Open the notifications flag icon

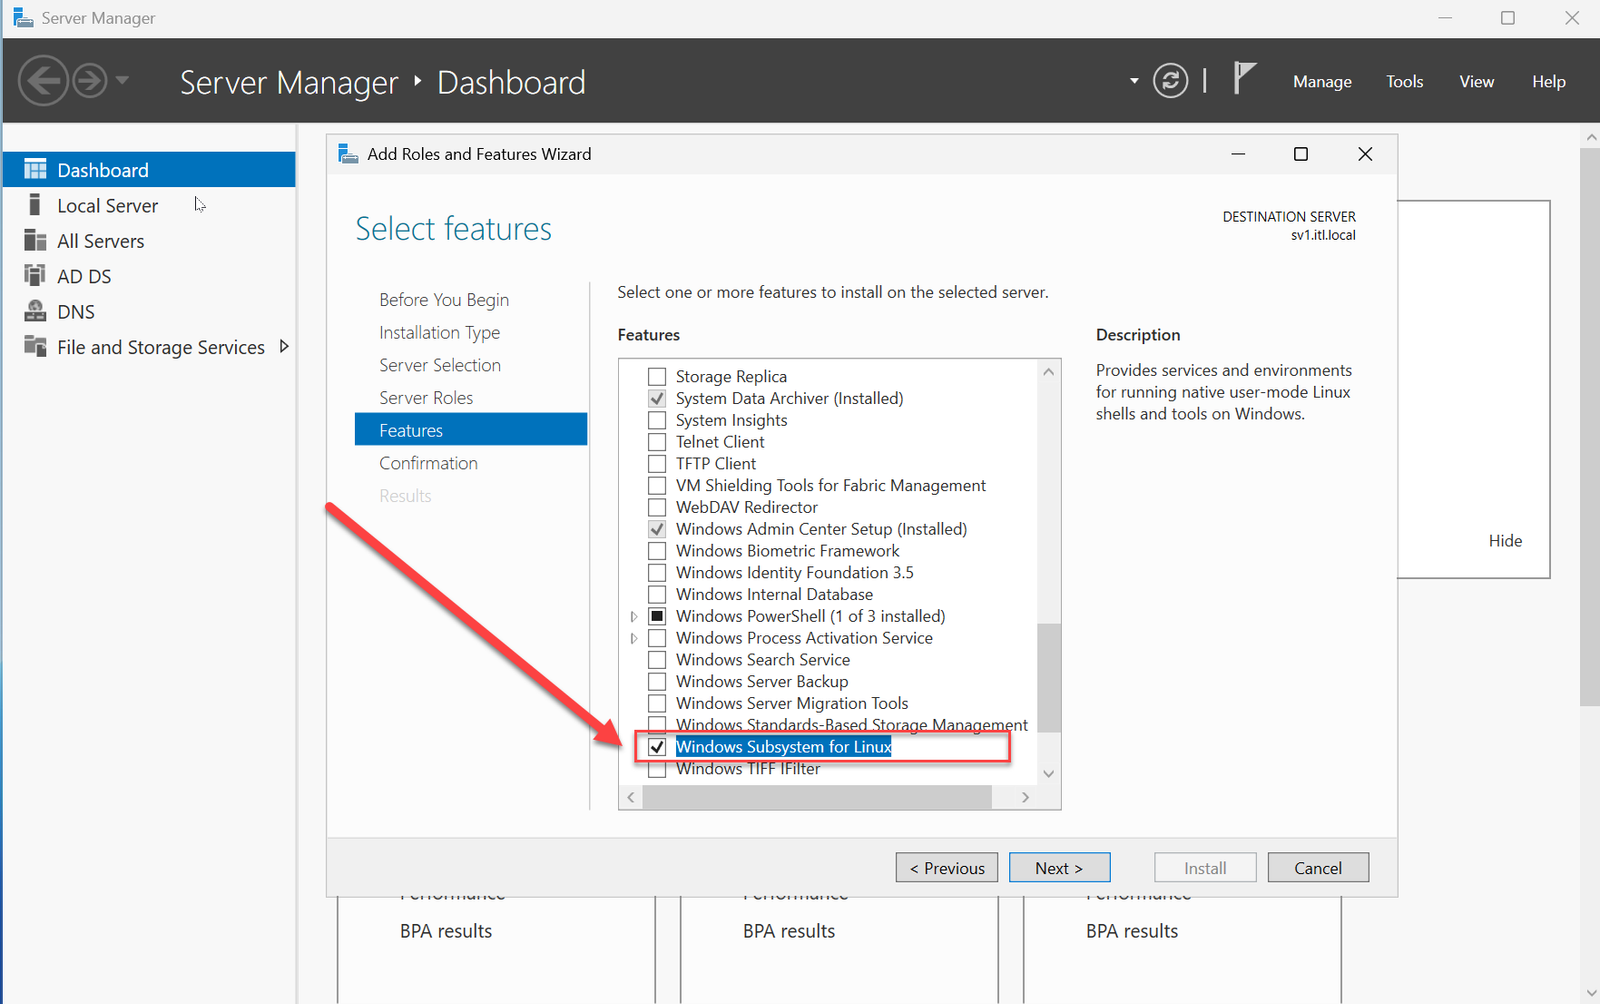click(x=1243, y=78)
